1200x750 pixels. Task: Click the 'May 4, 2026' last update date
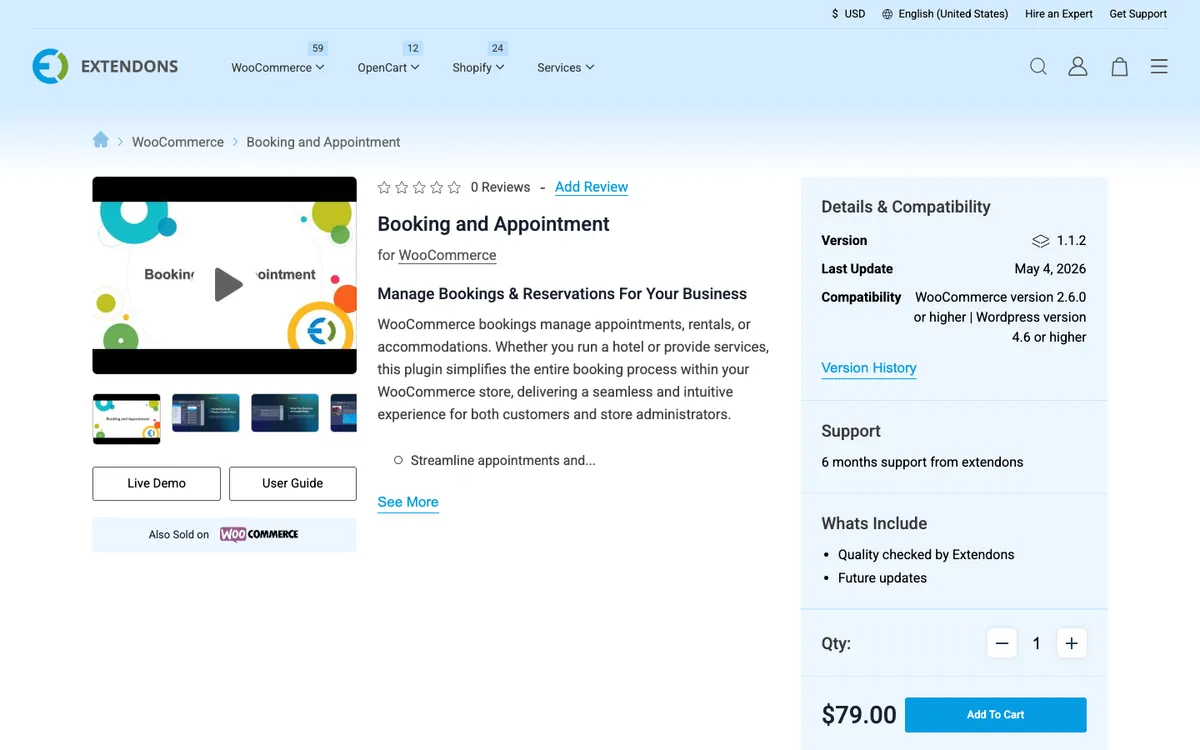(1050, 269)
